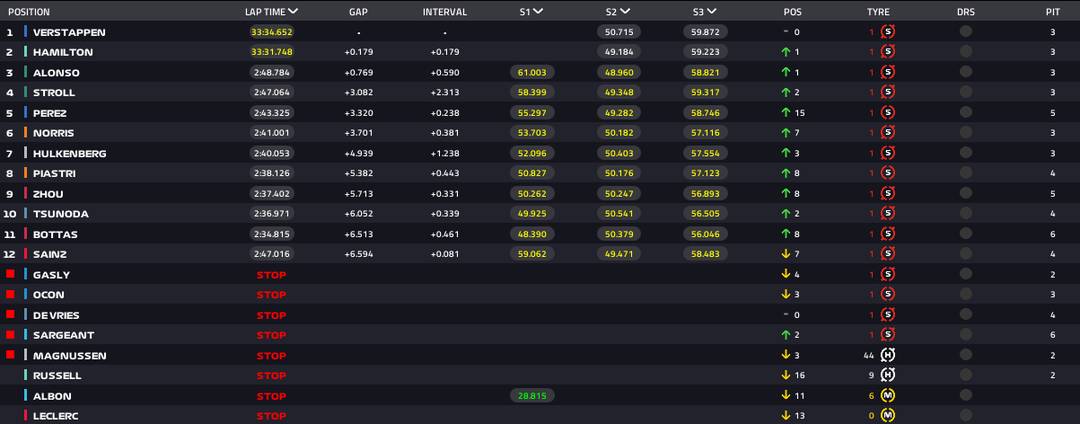This screenshot has height=424, width=1080.
Task: Click Leclerc's DRS indicator dot
Action: point(966,416)
